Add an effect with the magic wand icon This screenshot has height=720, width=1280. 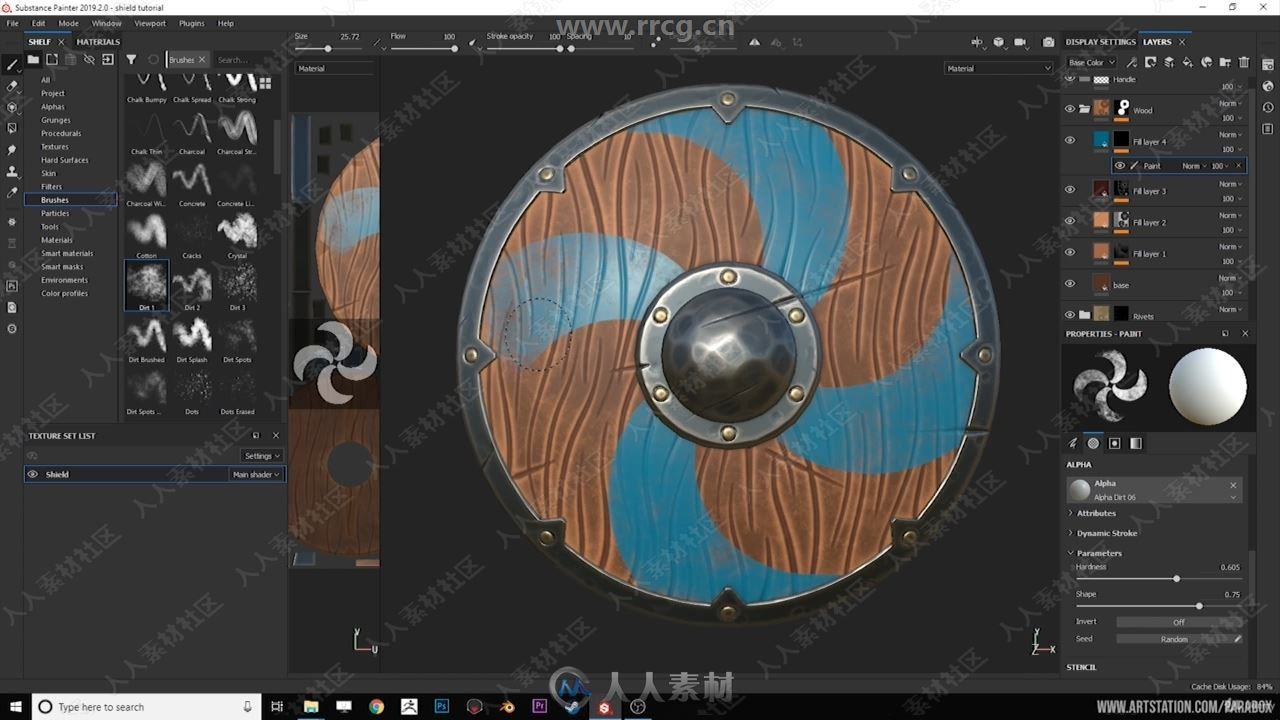[1132, 62]
